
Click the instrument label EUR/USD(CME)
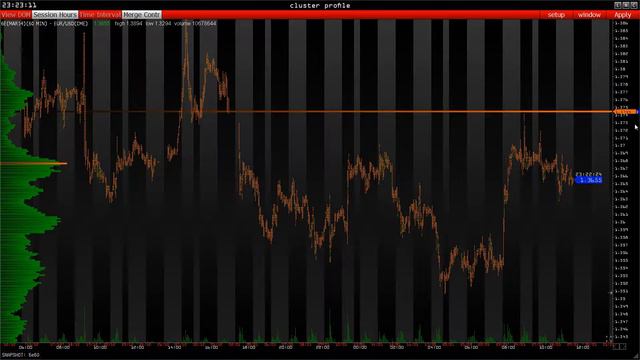point(71,24)
